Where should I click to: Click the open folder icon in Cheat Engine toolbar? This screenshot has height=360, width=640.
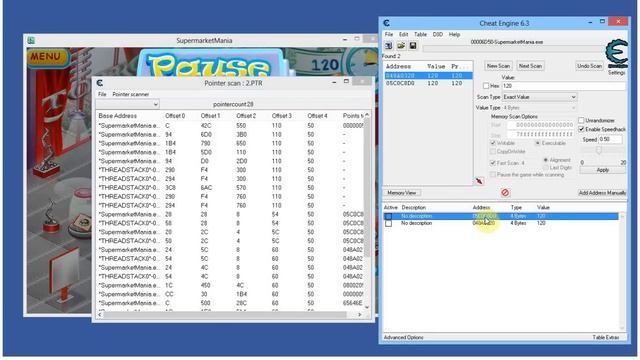(401, 46)
